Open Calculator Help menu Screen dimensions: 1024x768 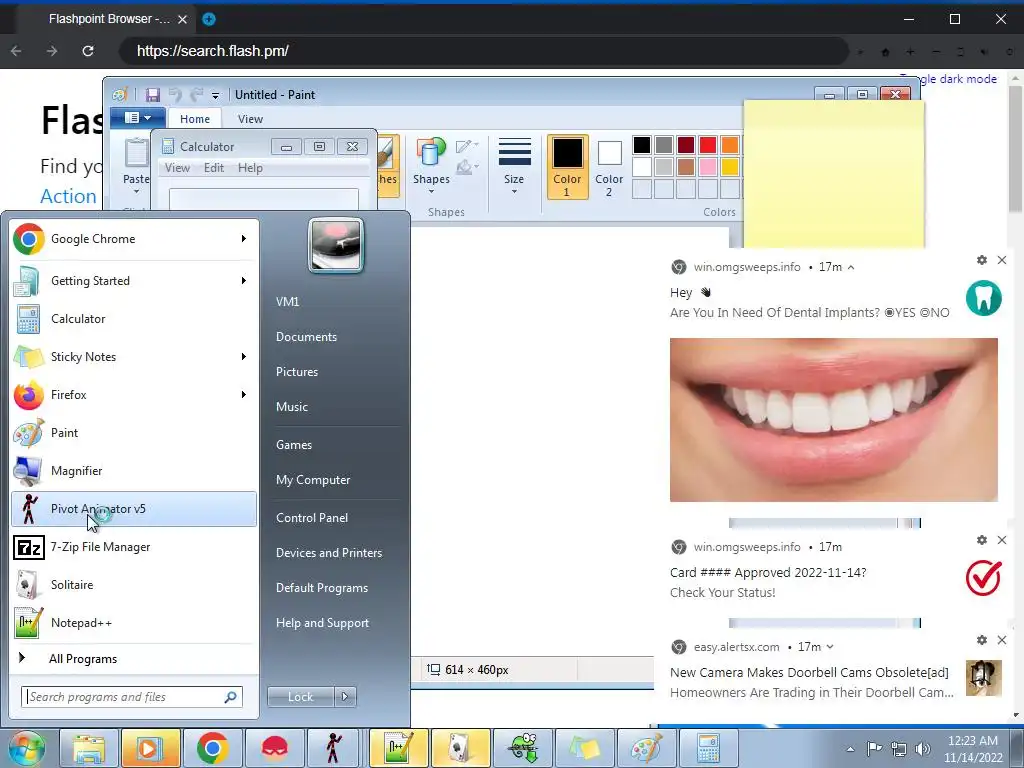tap(250, 168)
